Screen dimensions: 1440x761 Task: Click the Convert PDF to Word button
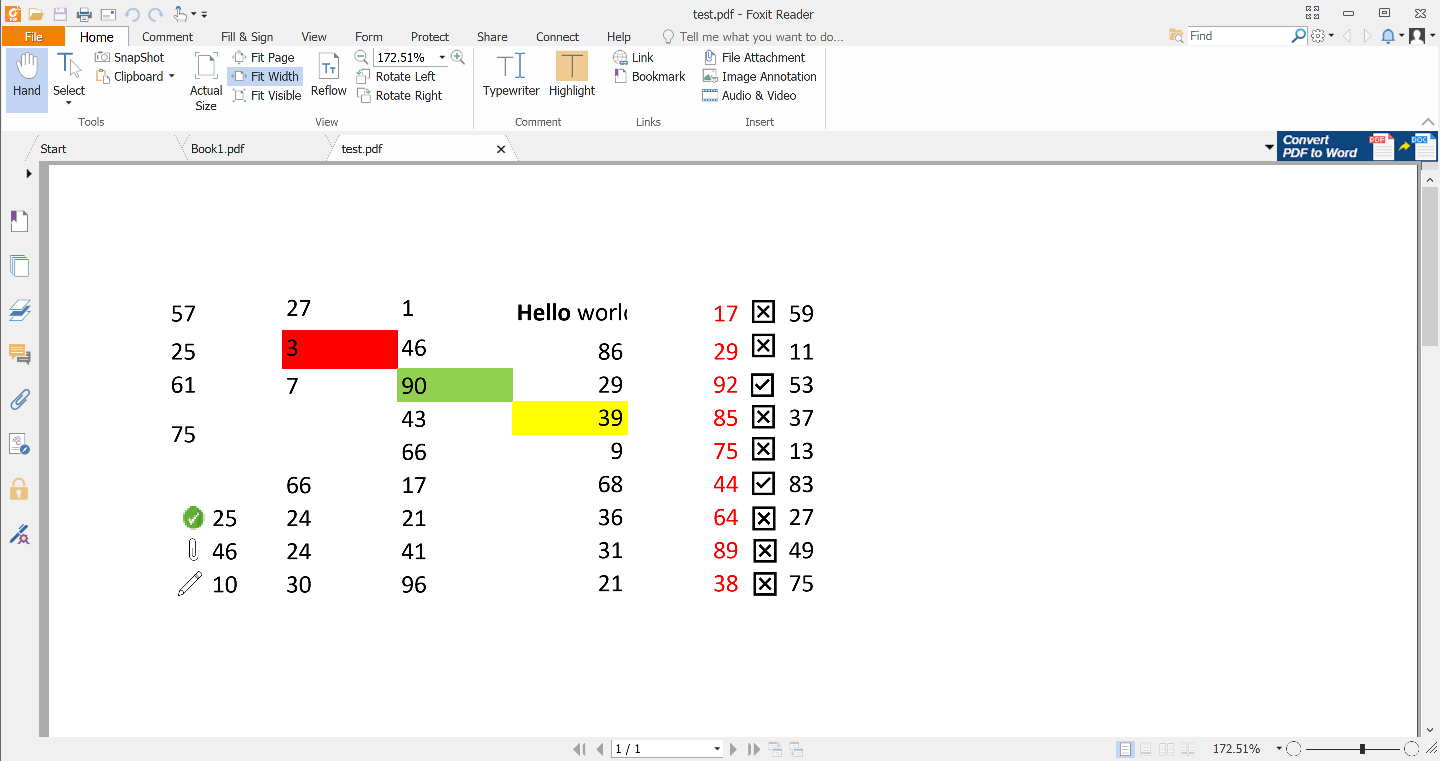point(1325,146)
